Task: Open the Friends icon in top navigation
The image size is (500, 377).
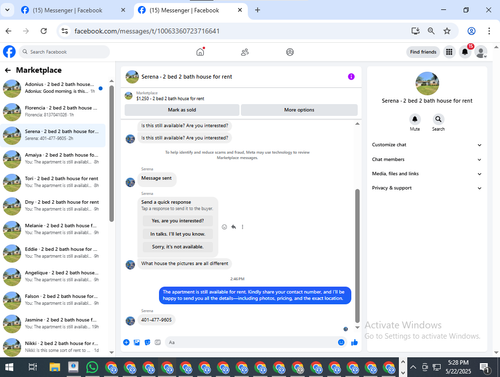Action: (x=245, y=52)
